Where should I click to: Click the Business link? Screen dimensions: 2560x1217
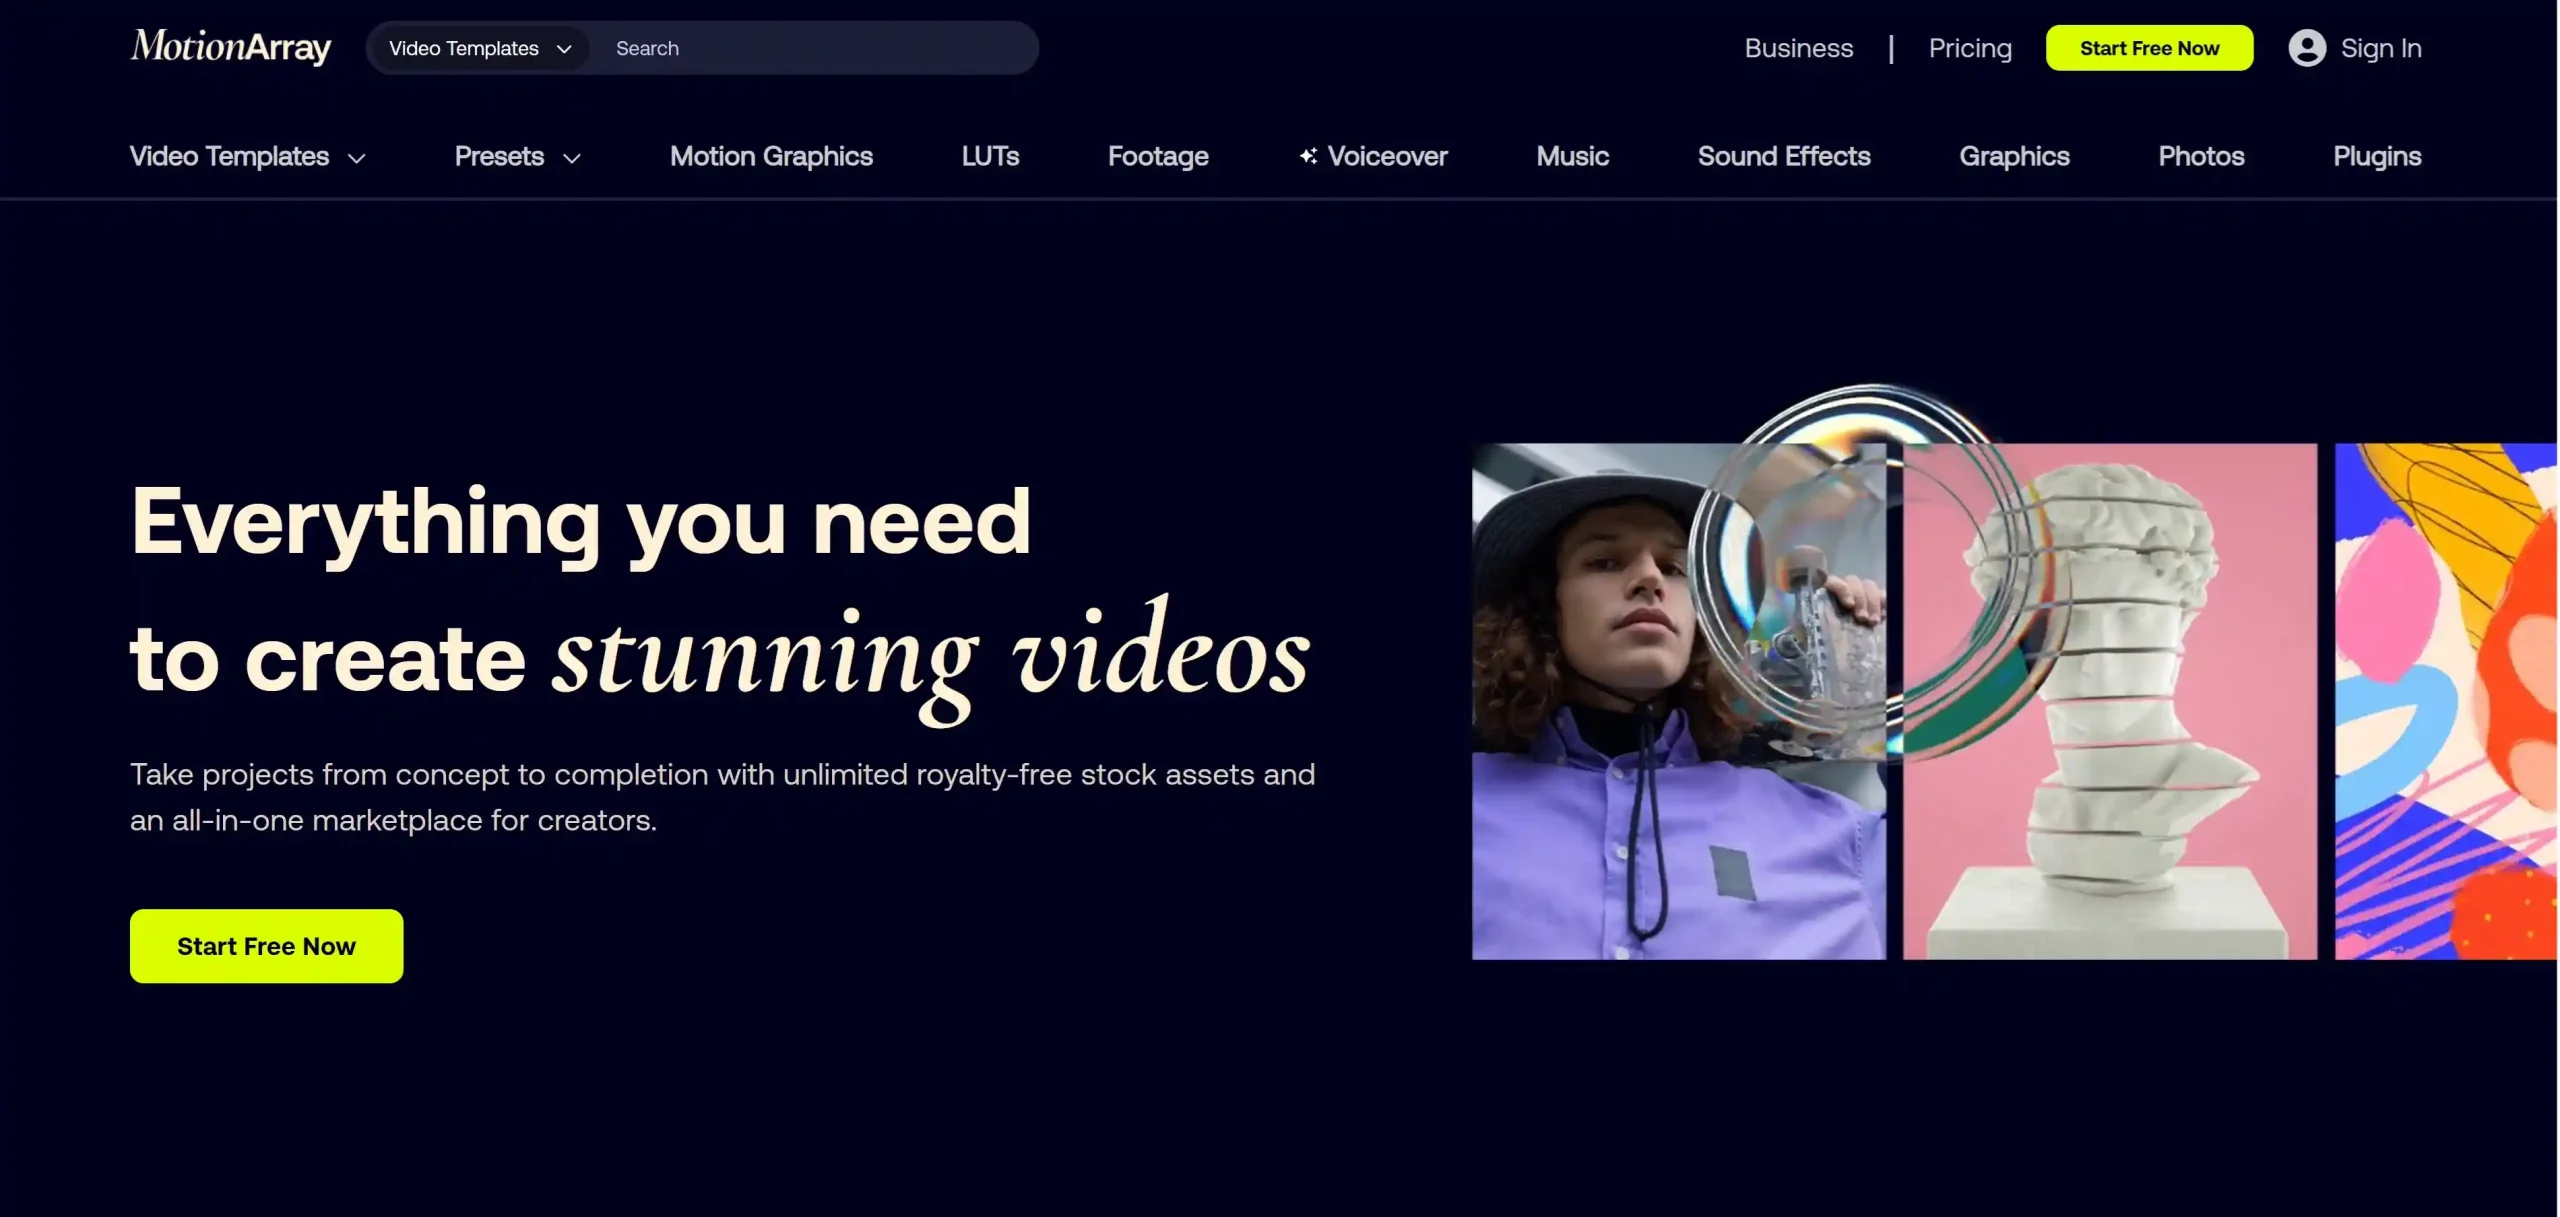coord(1798,48)
